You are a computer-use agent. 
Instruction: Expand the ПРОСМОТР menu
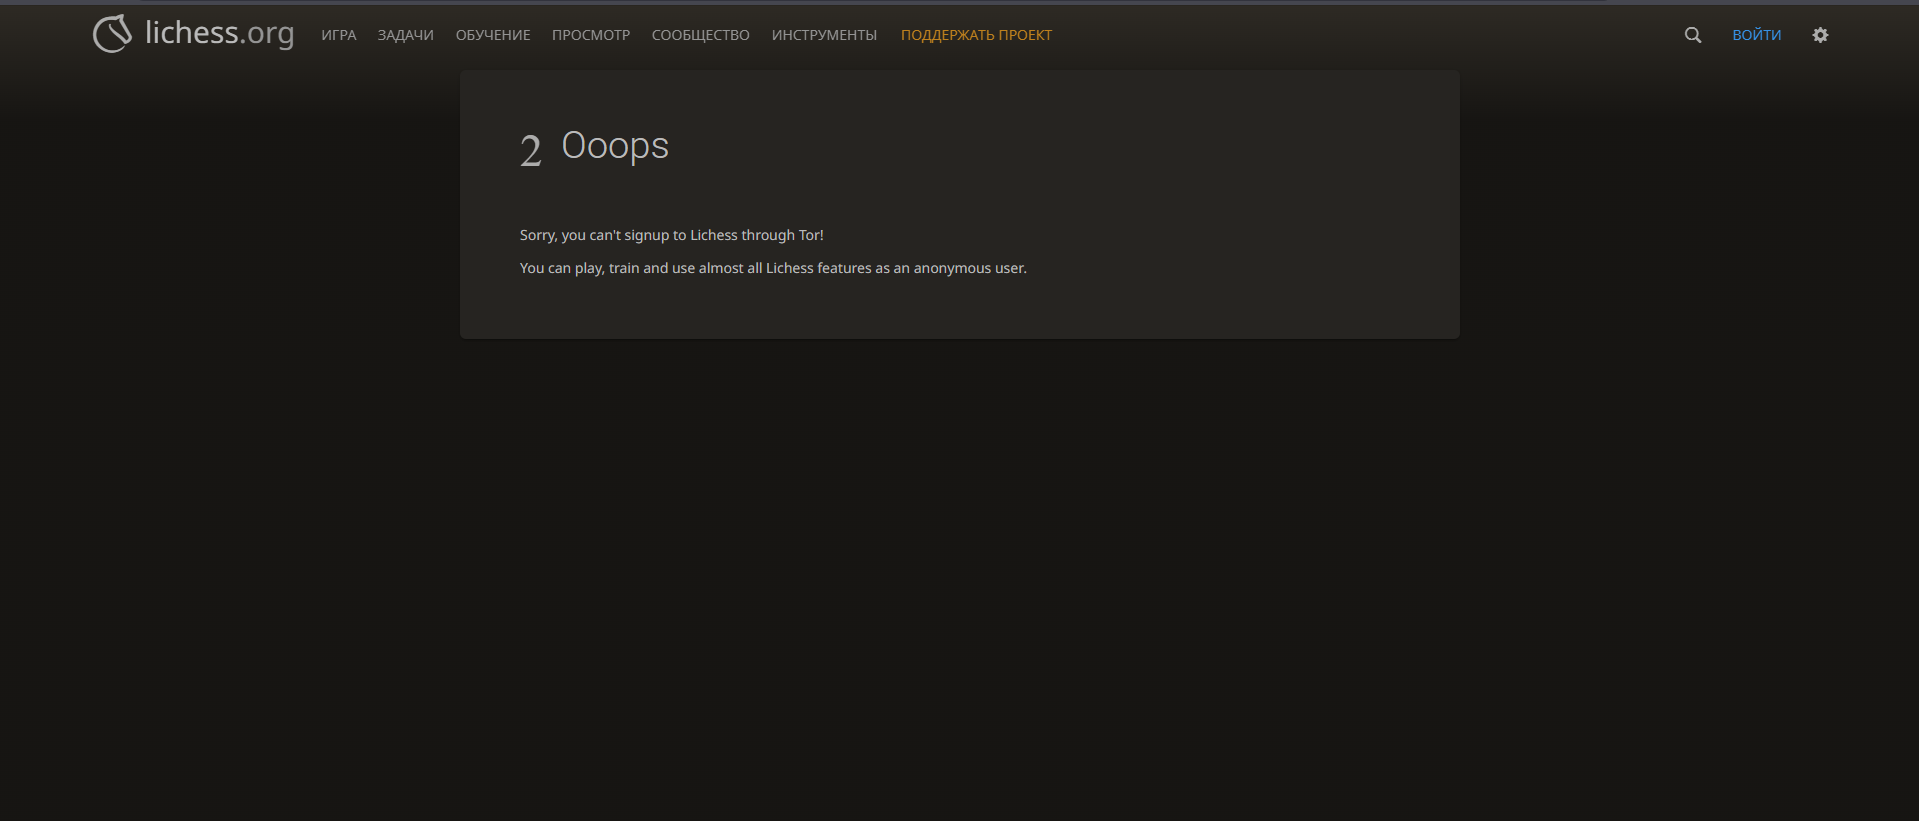(591, 35)
